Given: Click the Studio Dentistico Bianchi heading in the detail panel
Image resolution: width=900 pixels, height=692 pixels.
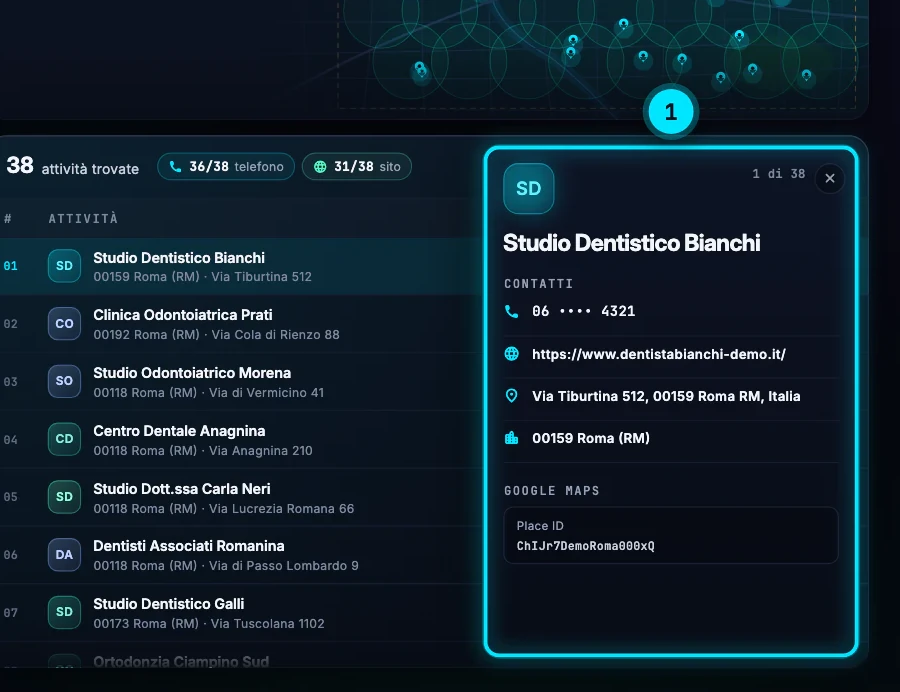Looking at the screenshot, I should coord(632,243).
